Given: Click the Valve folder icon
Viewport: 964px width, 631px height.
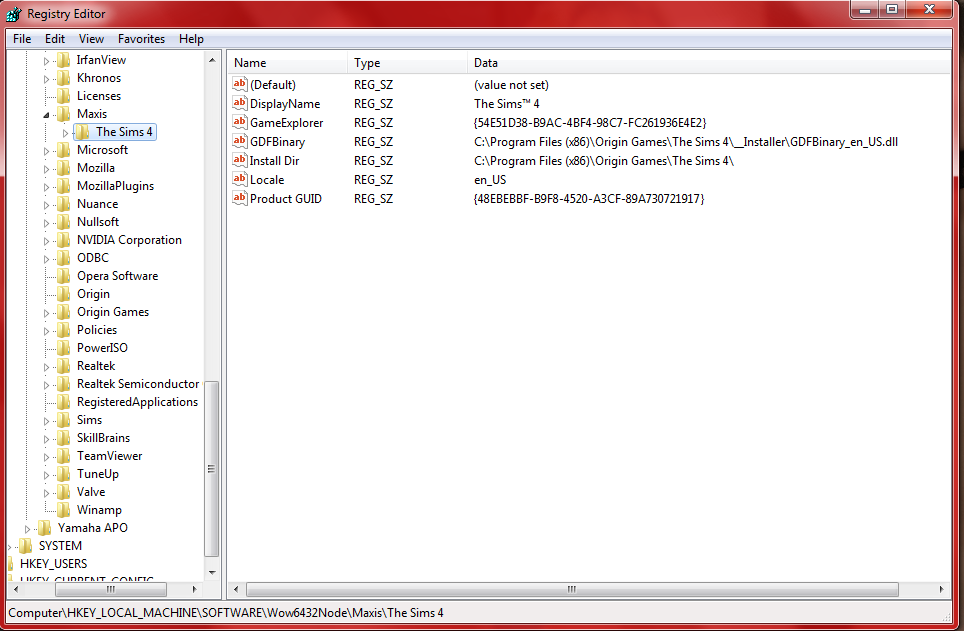Looking at the screenshot, I should [63, 491].
